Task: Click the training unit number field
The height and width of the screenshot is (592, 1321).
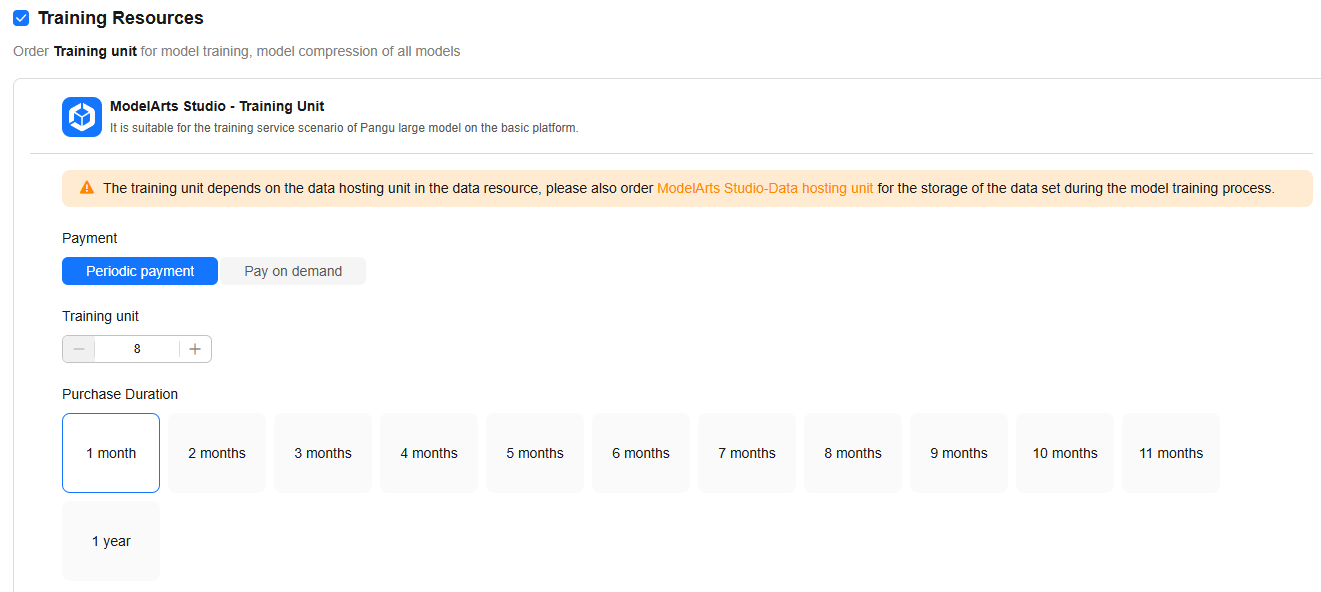Action: click(x=137, y=349)
